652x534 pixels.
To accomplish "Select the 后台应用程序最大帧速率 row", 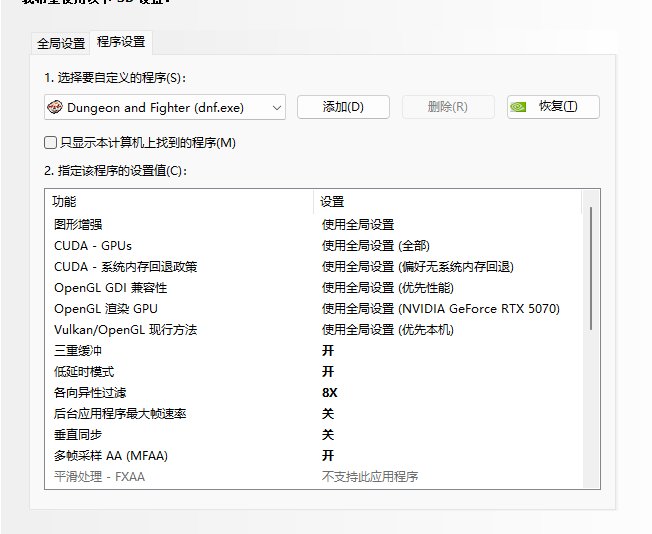I will (x=314, y=413).
